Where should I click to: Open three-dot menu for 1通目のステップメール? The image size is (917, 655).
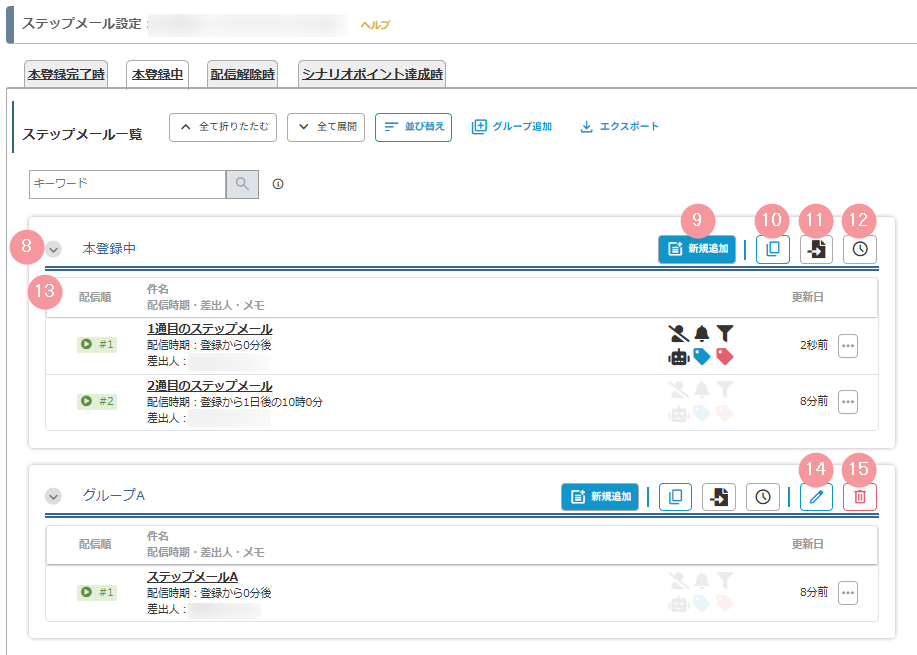(x=848, y=345)
